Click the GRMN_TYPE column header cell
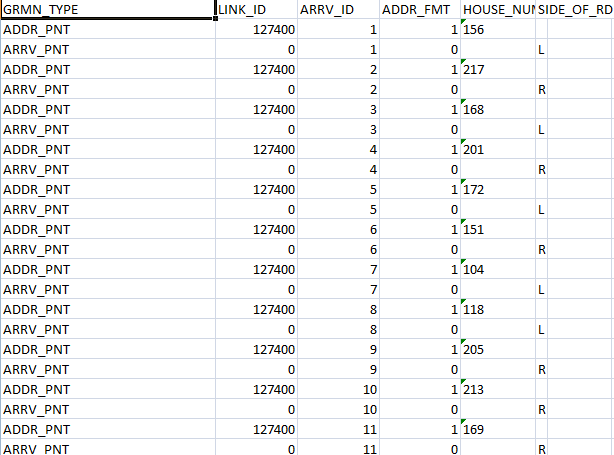Image resolution: width=614 pixels, height=455 pixels. 107,9
